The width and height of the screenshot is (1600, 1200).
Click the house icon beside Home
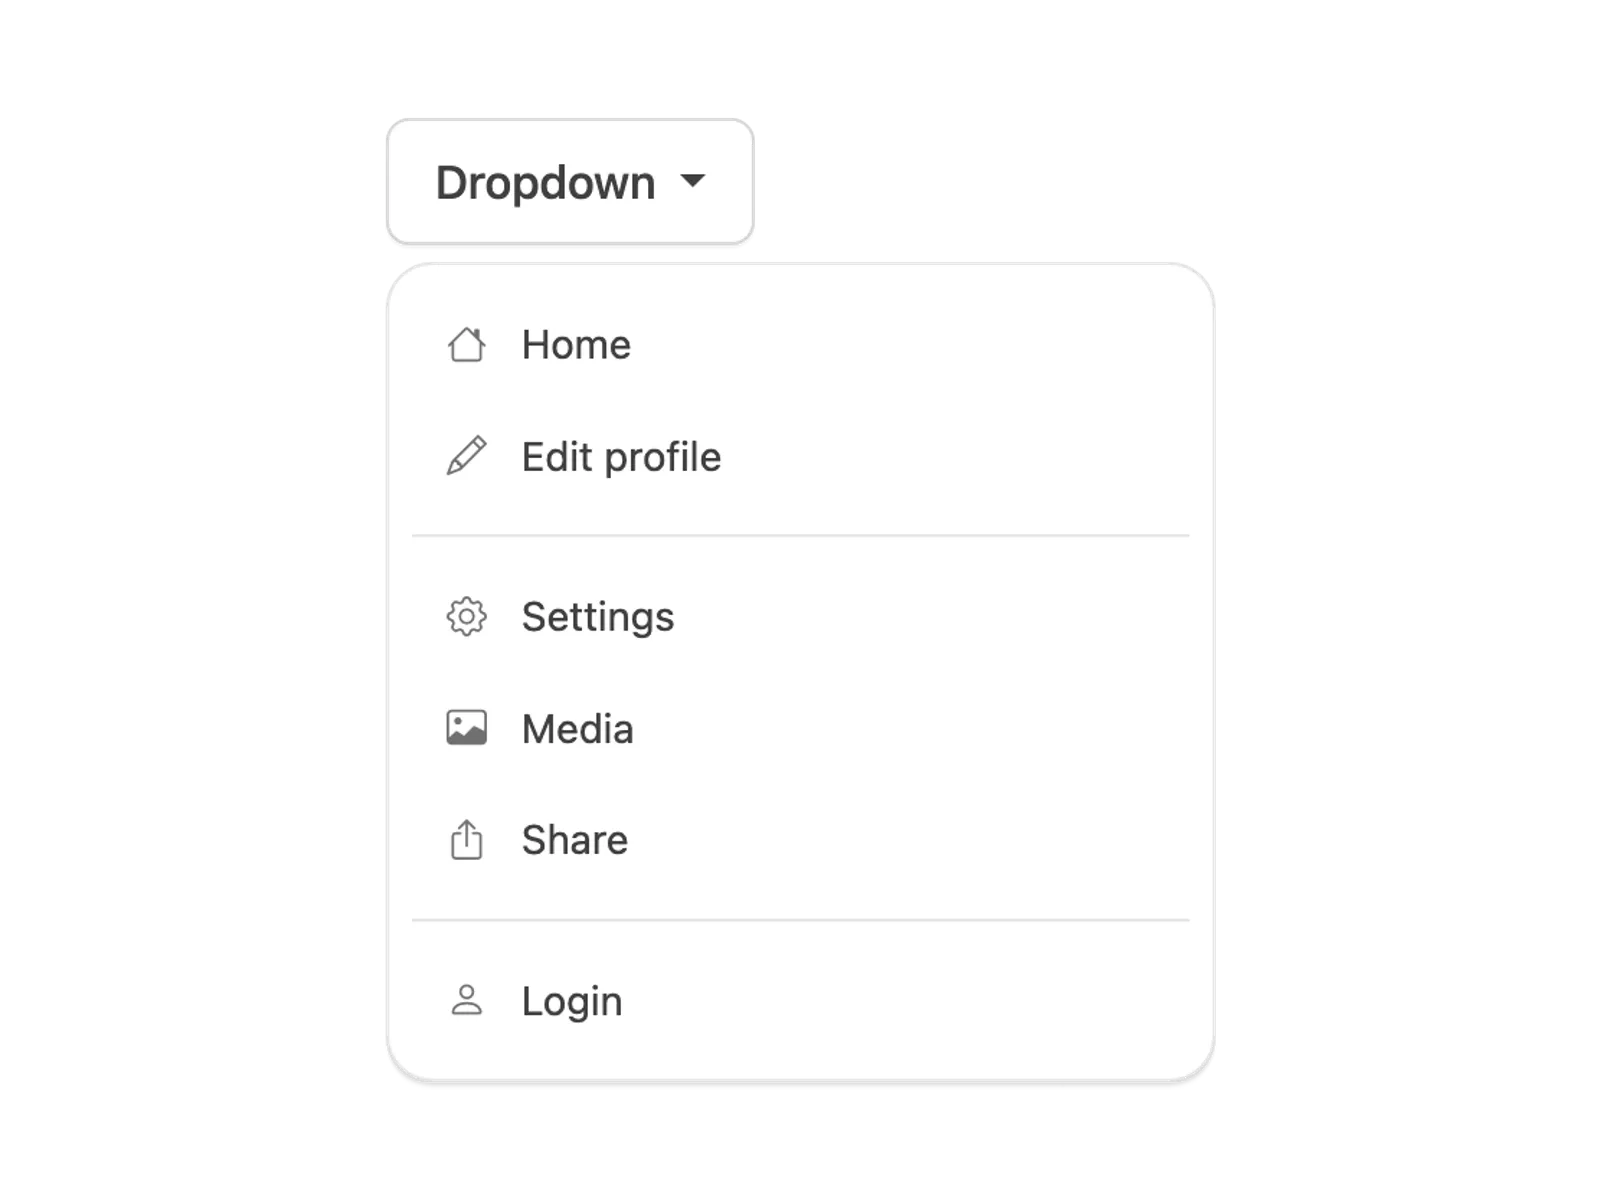click(x=466, y=345)
